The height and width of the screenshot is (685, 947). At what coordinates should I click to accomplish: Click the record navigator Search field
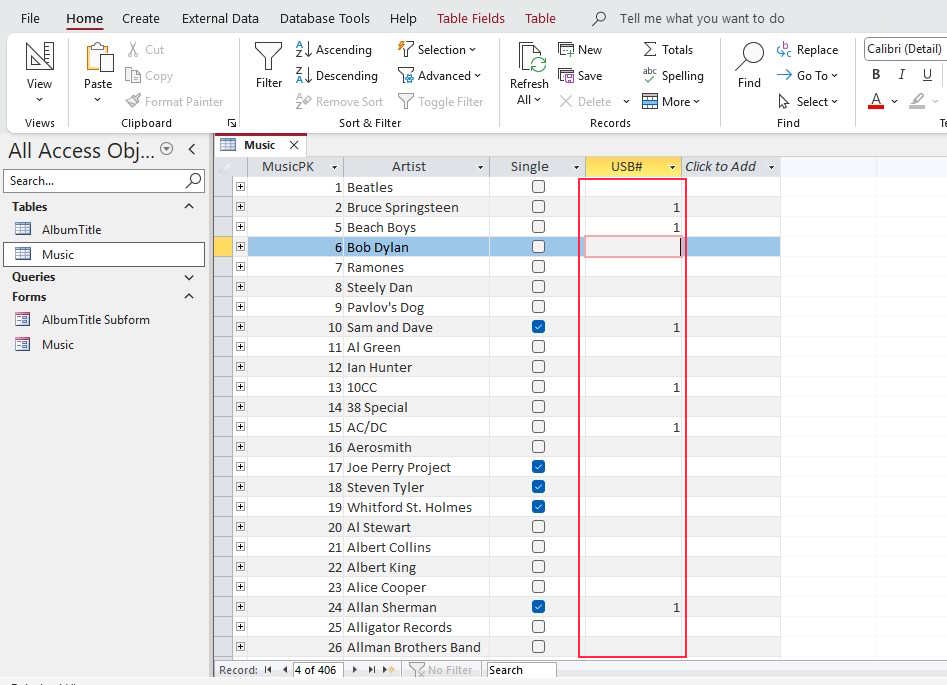pos(521,670)
